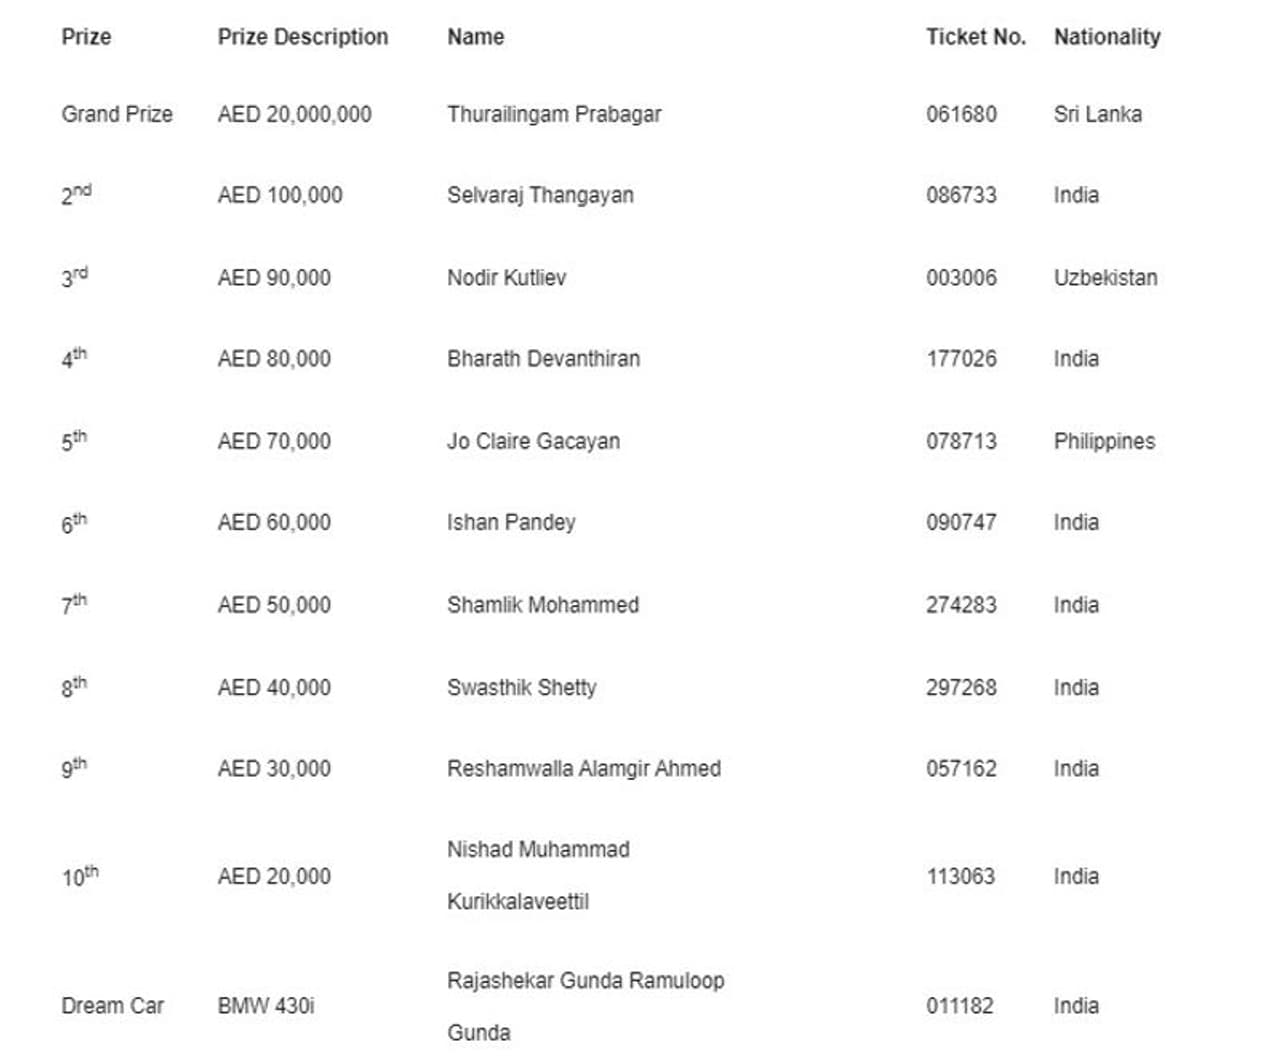Select ticket number 086733

(960, 195)
